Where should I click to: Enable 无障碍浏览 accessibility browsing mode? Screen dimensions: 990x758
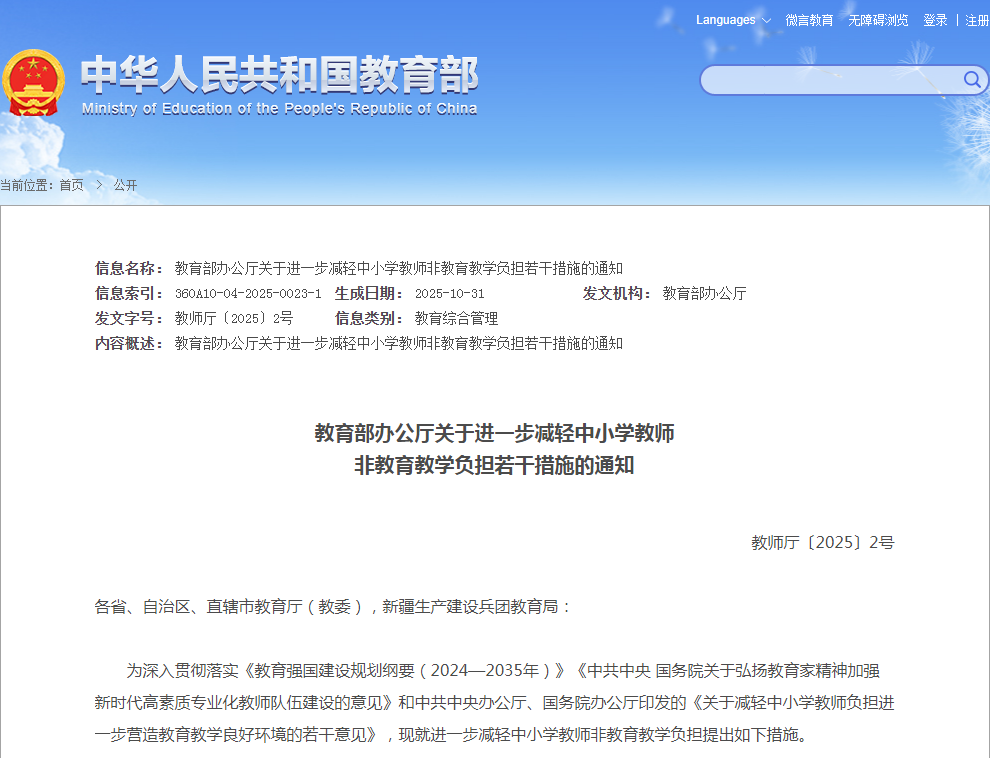coord(878,20)
